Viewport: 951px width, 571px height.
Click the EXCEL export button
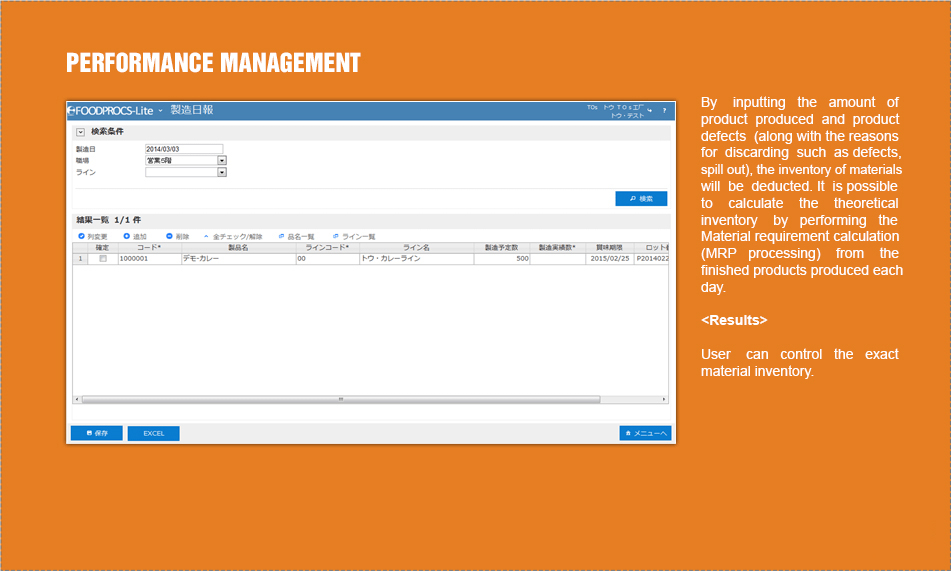153,433
